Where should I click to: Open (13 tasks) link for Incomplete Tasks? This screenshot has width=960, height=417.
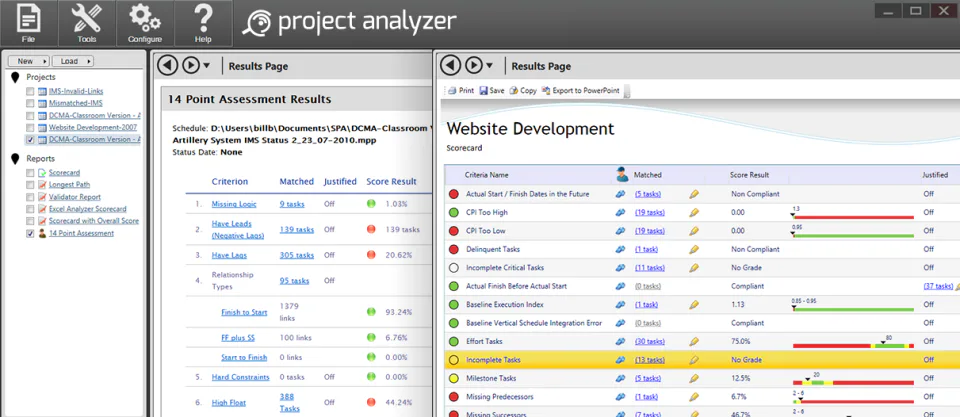click(x=650, y=360)
